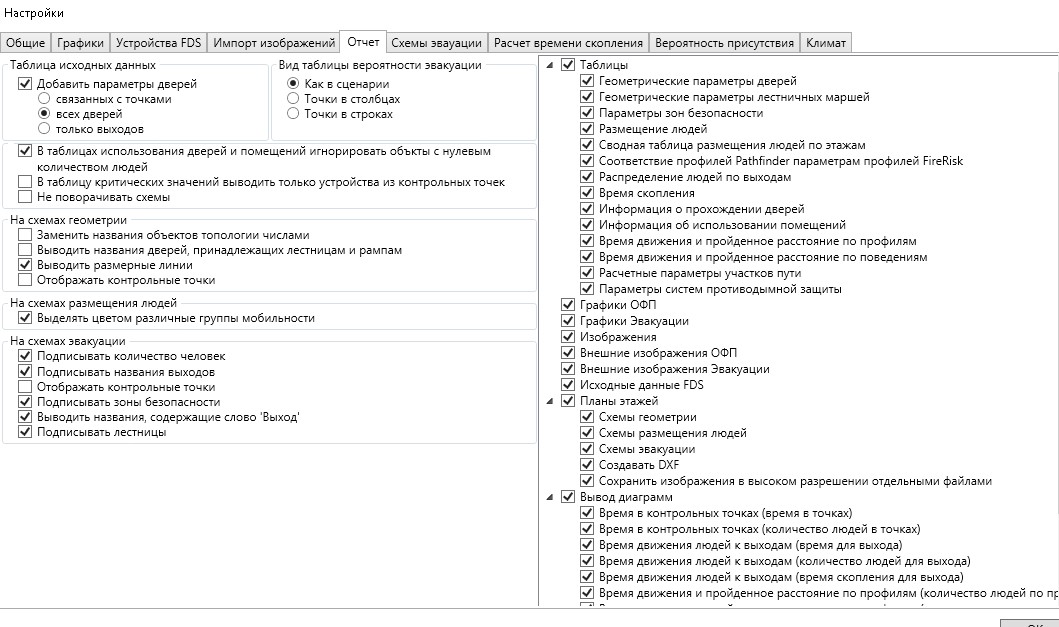Toggle 'Выводить размерные линии' checkbox
Screen dimensions: 1059x627
click(x=25, y=265)
